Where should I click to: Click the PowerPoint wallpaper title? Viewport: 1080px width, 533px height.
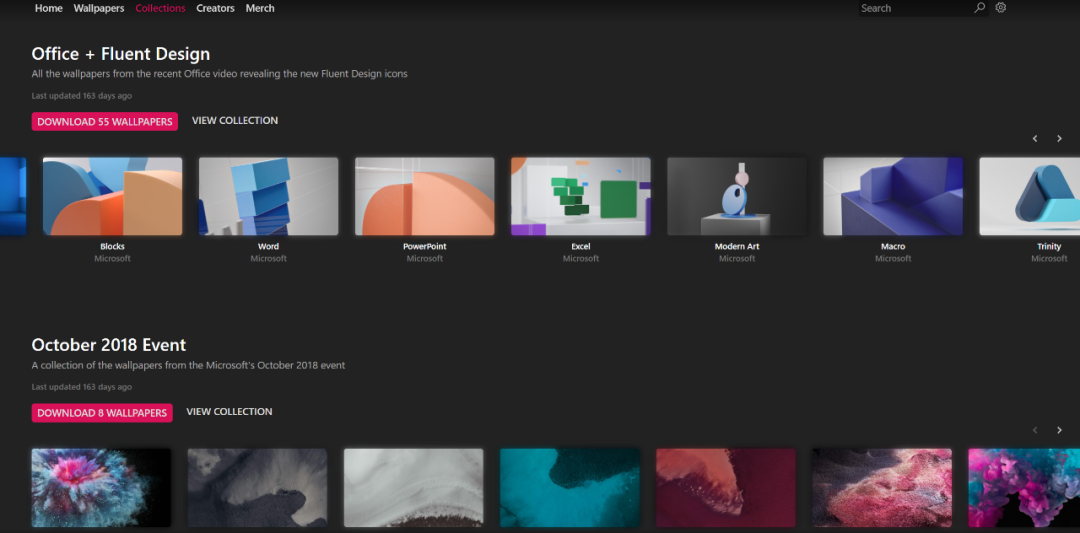coord(424,247)
